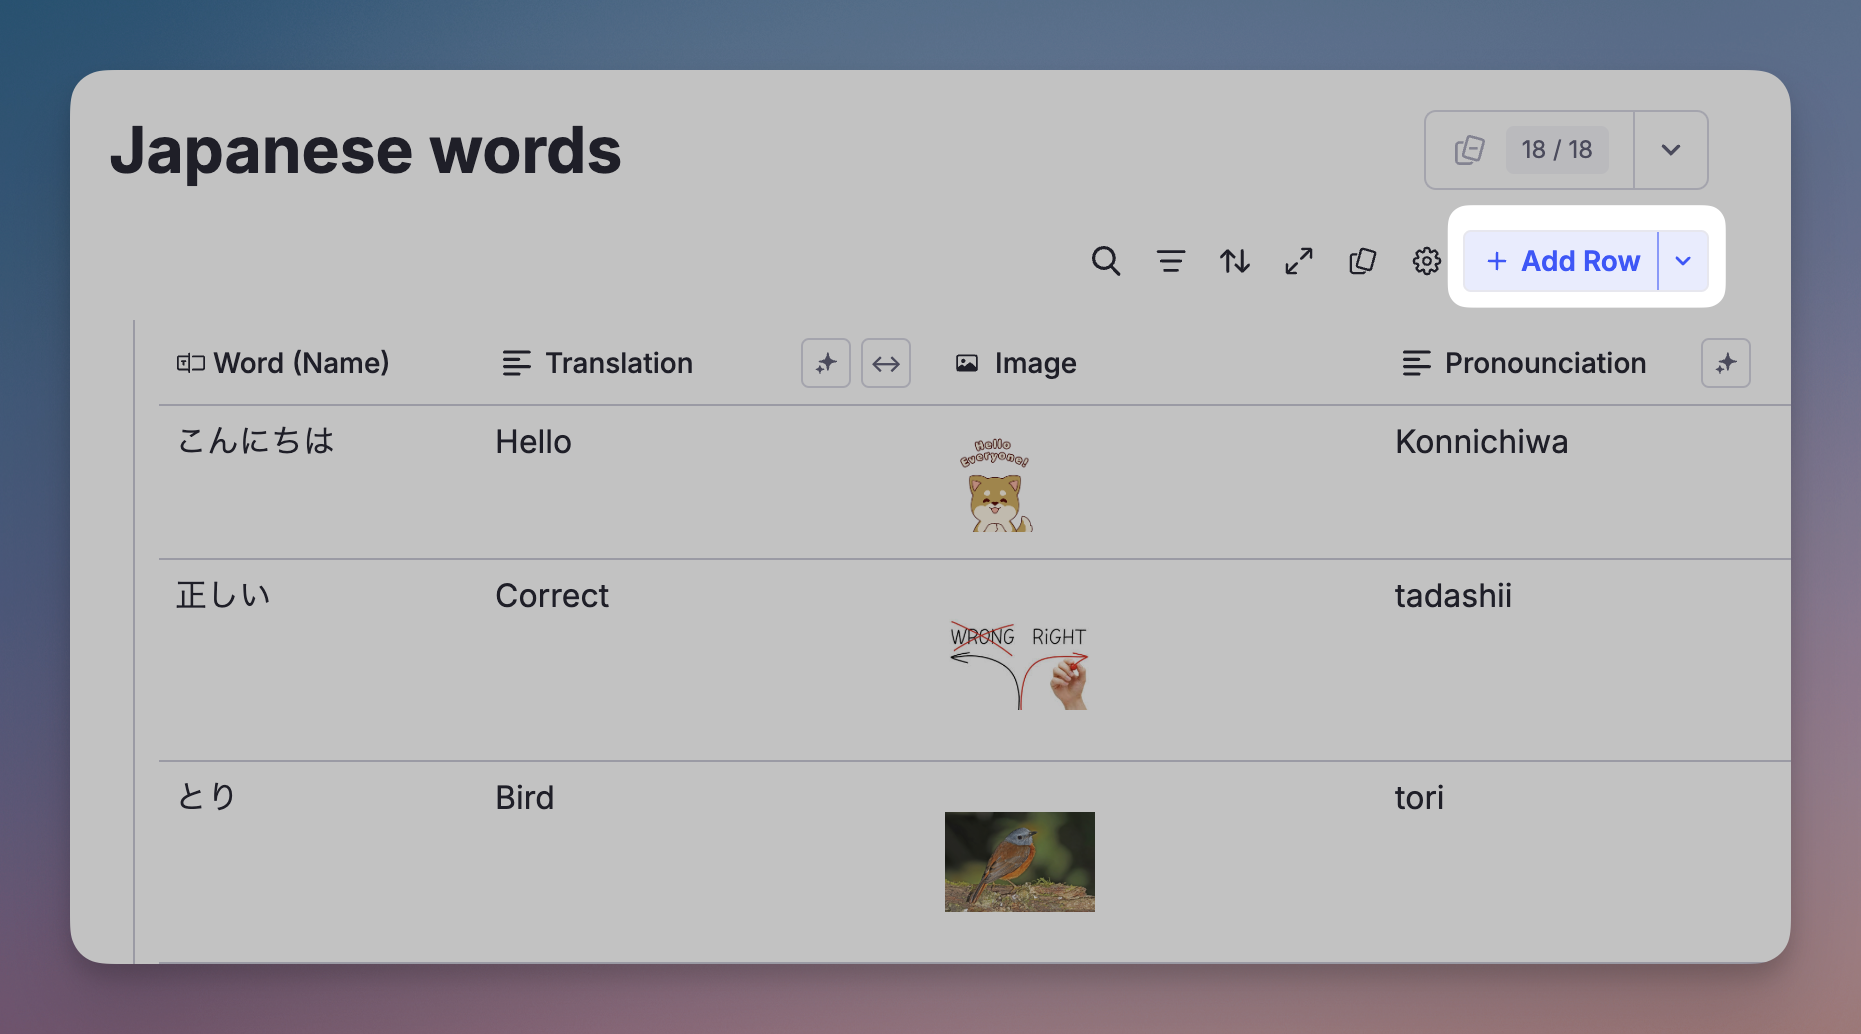Screen dimensions: 1861x1034
Task: Select the Correct translation cell
Action: point(552,596)
